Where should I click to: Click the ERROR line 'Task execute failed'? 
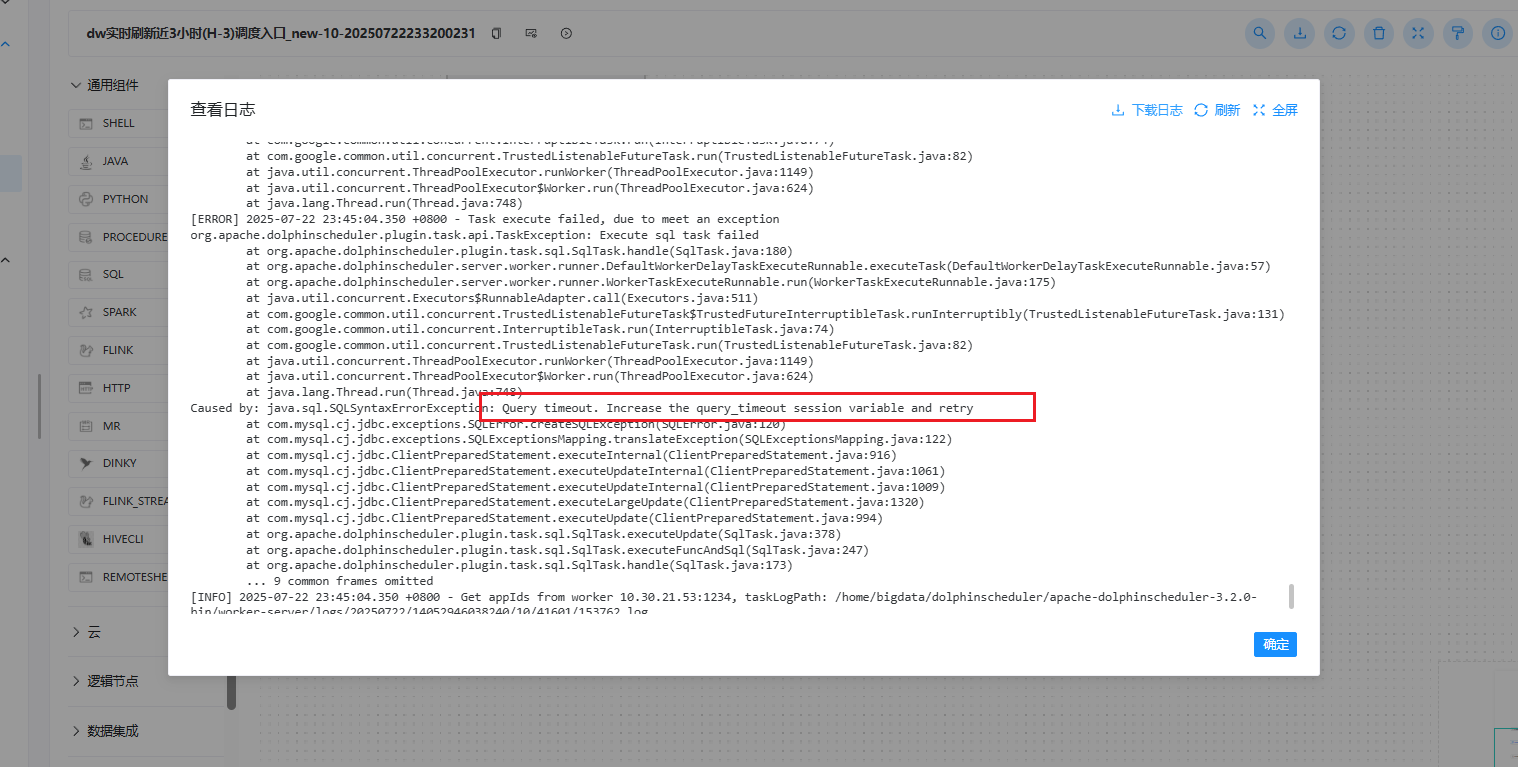[485, 219]
